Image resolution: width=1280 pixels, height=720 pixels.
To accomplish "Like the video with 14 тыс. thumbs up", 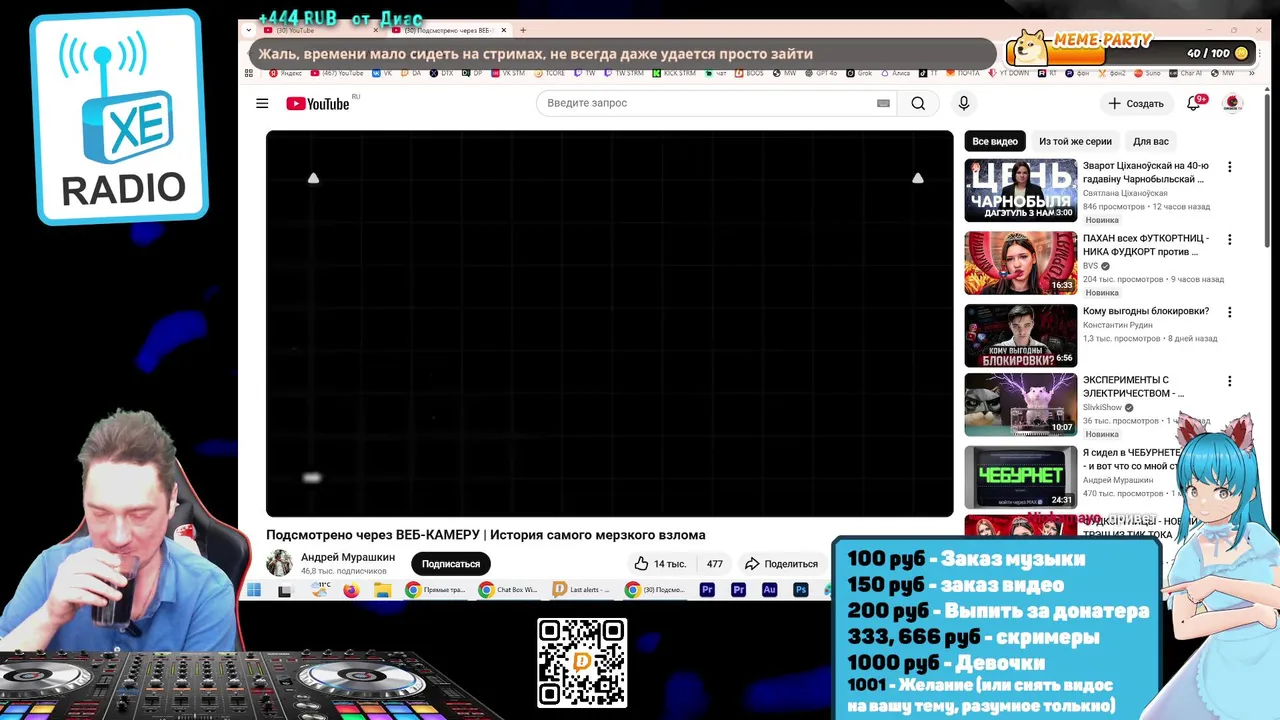I will pyautogui.click(x=660, y=564).
